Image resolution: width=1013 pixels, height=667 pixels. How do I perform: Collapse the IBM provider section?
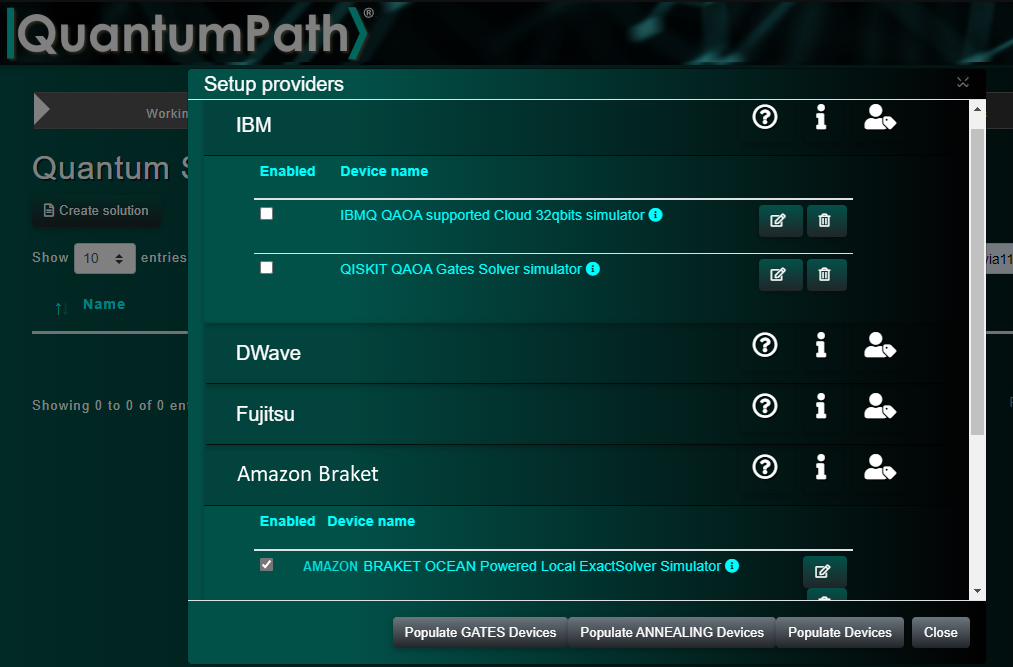(253, 125)
